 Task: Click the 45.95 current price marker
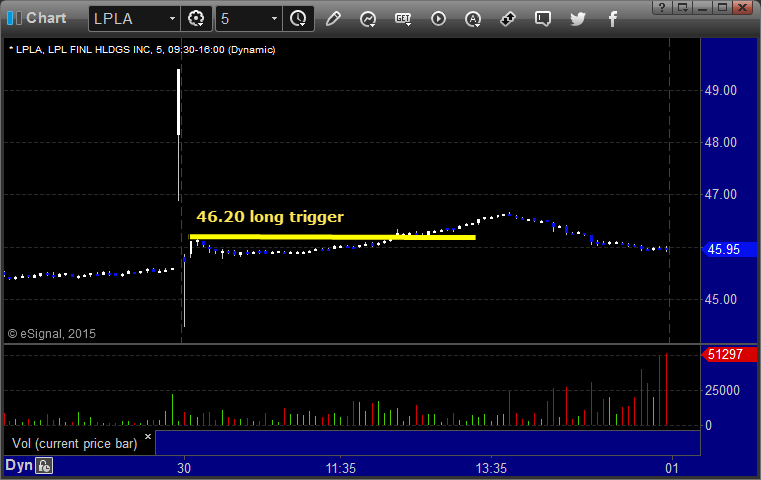point(729,249)
